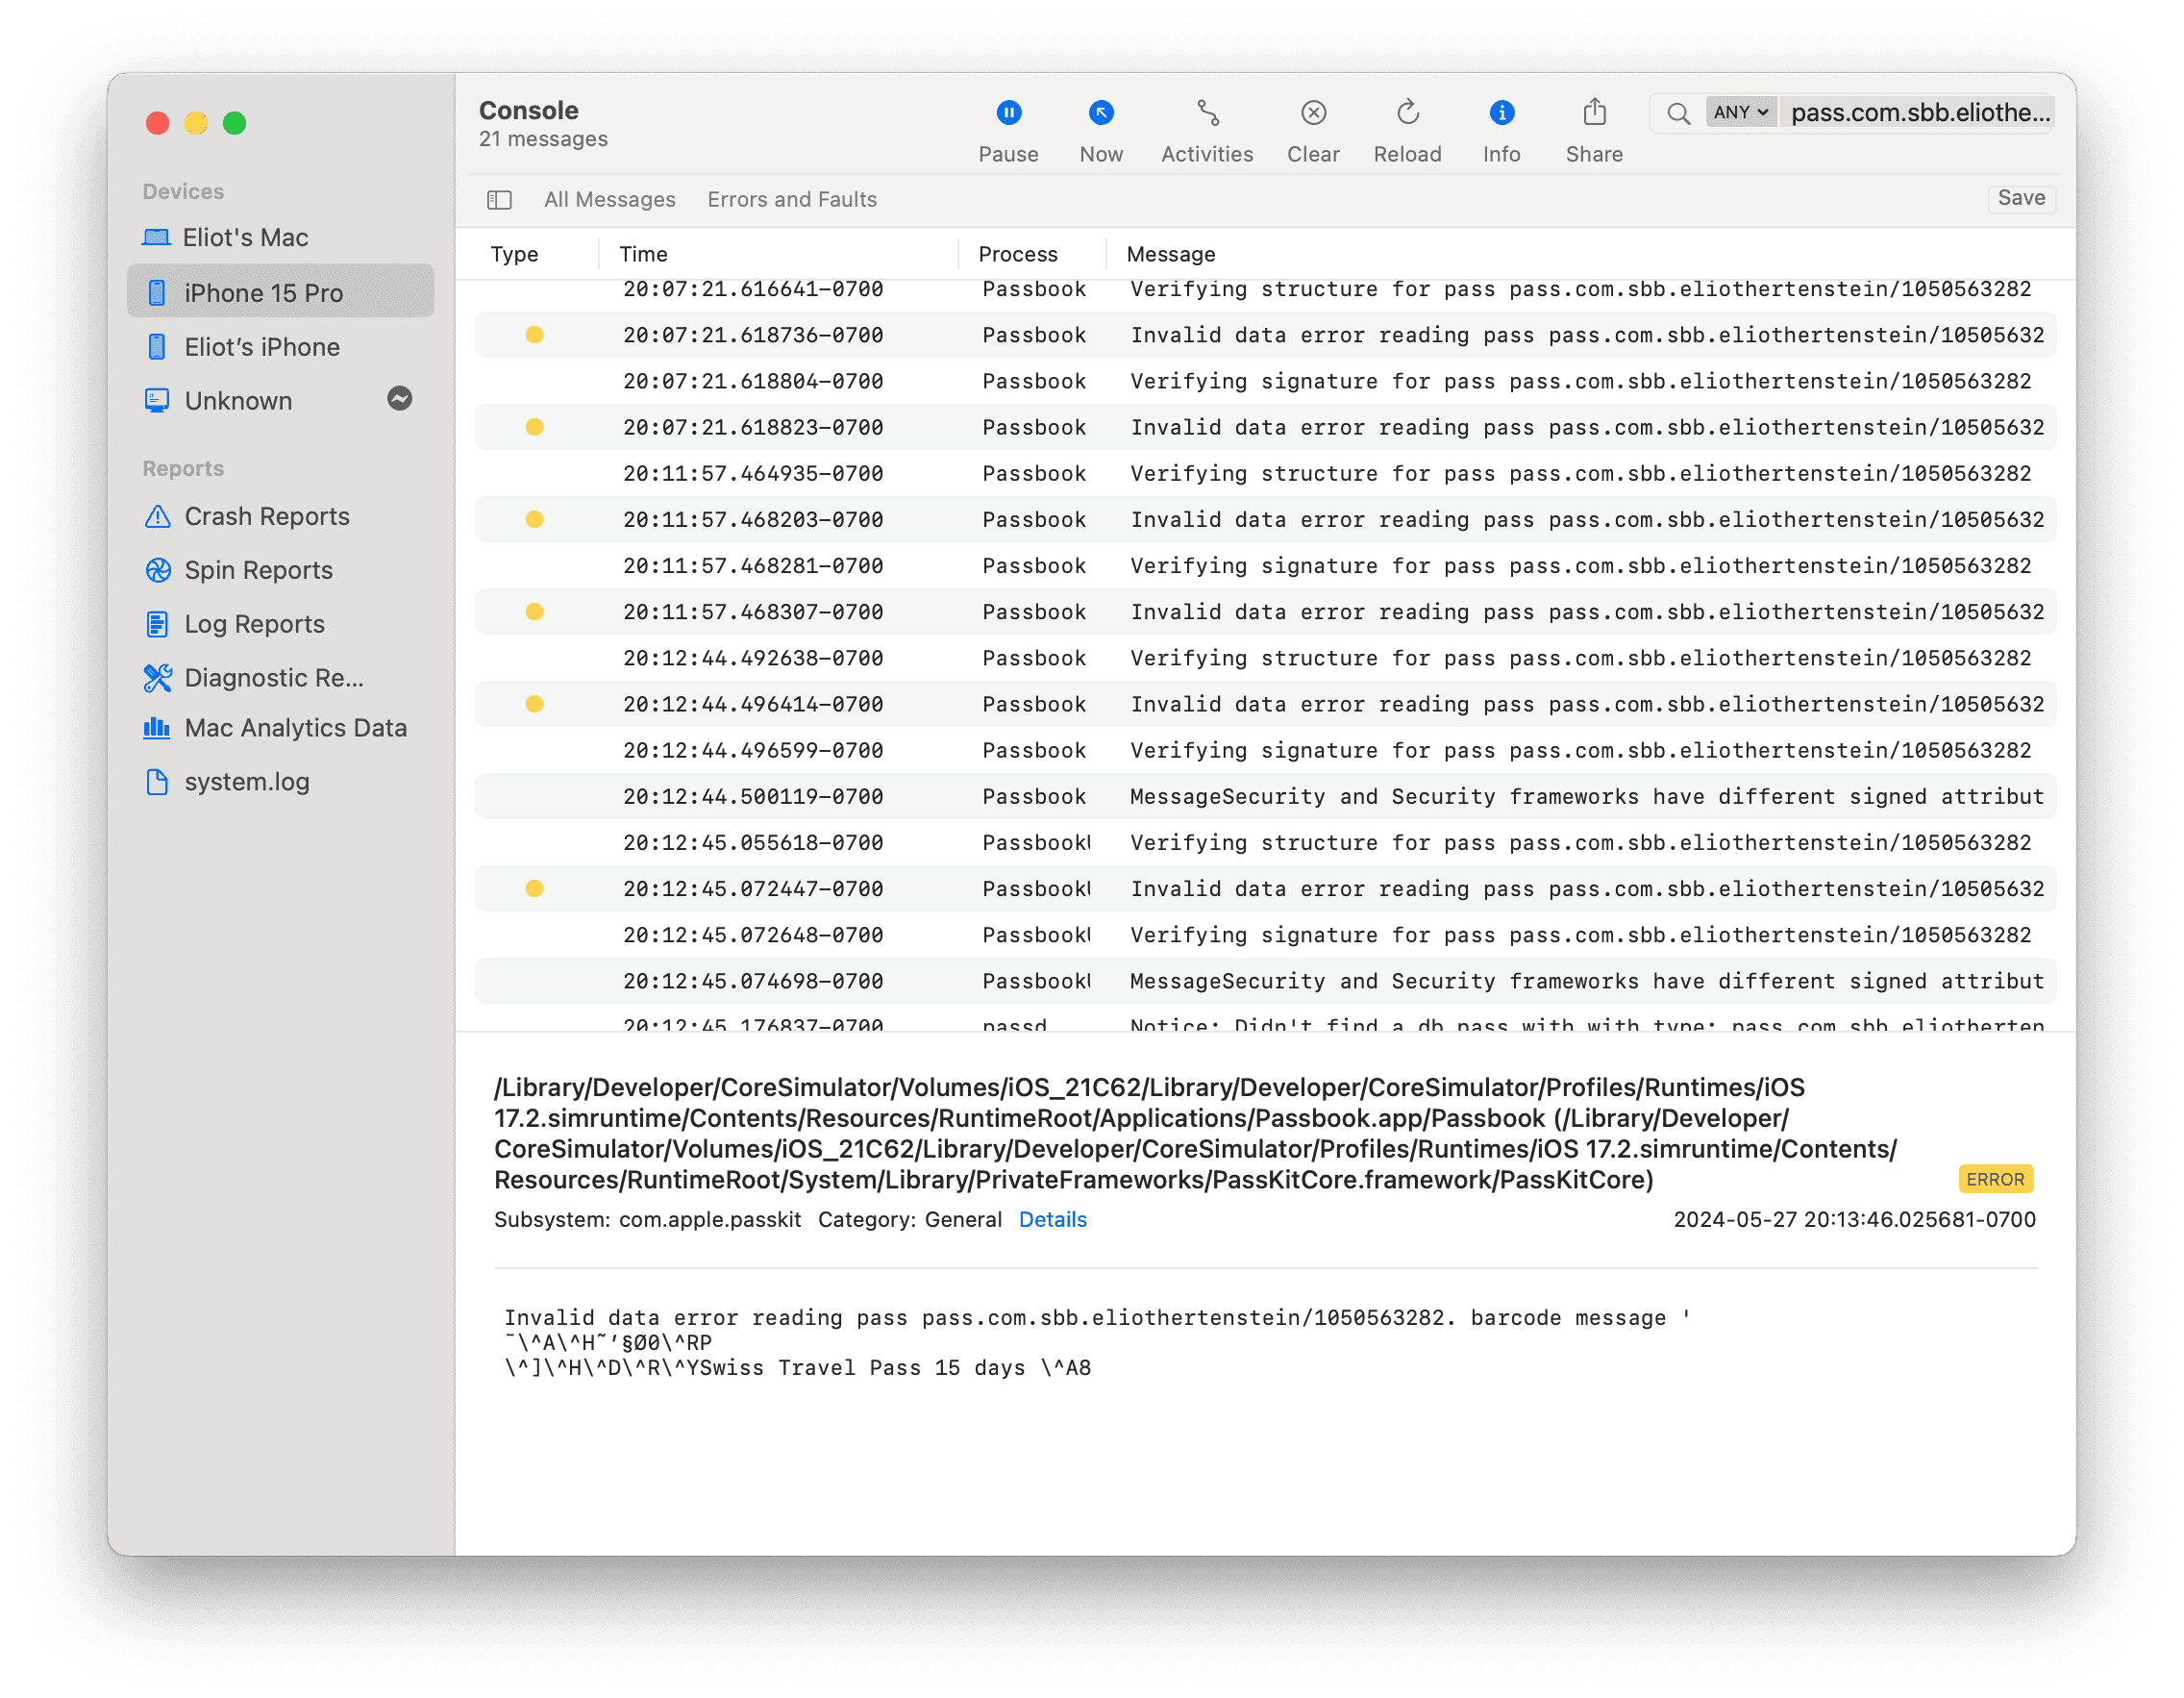Pause the log stream
Image resolution: width=2184 pixels, height=1698 pixels.
pyautogui.click(x=1008, y=131)
